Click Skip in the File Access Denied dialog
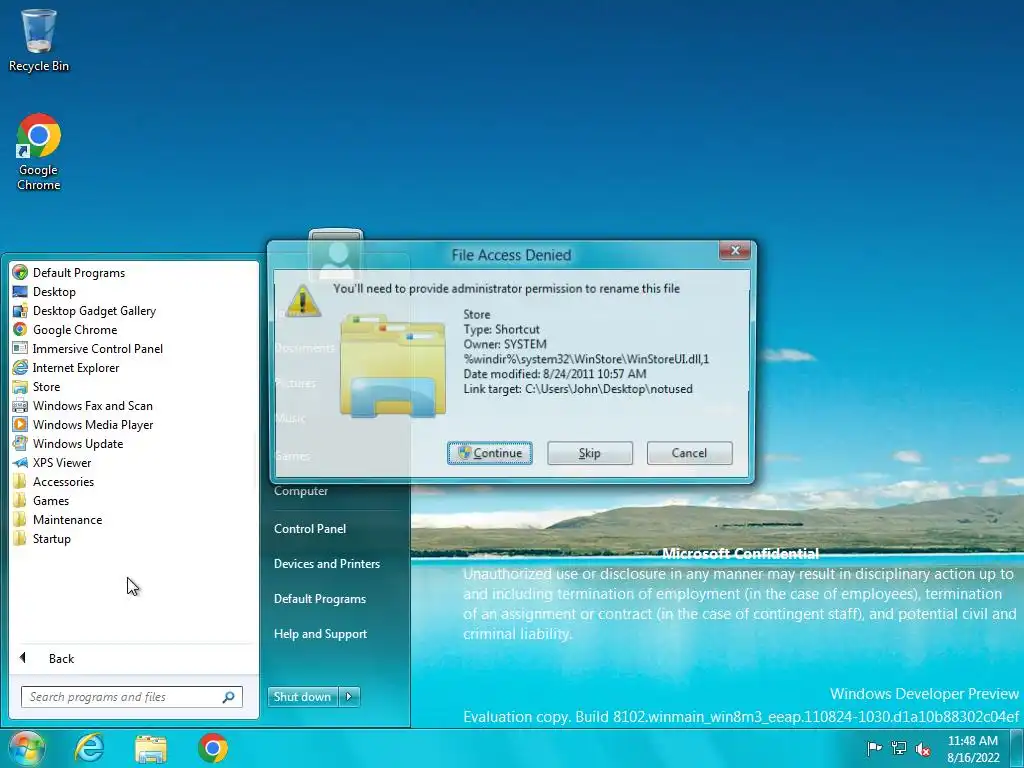This screenshot has height=768, width=1024. (x=590, y=453)
